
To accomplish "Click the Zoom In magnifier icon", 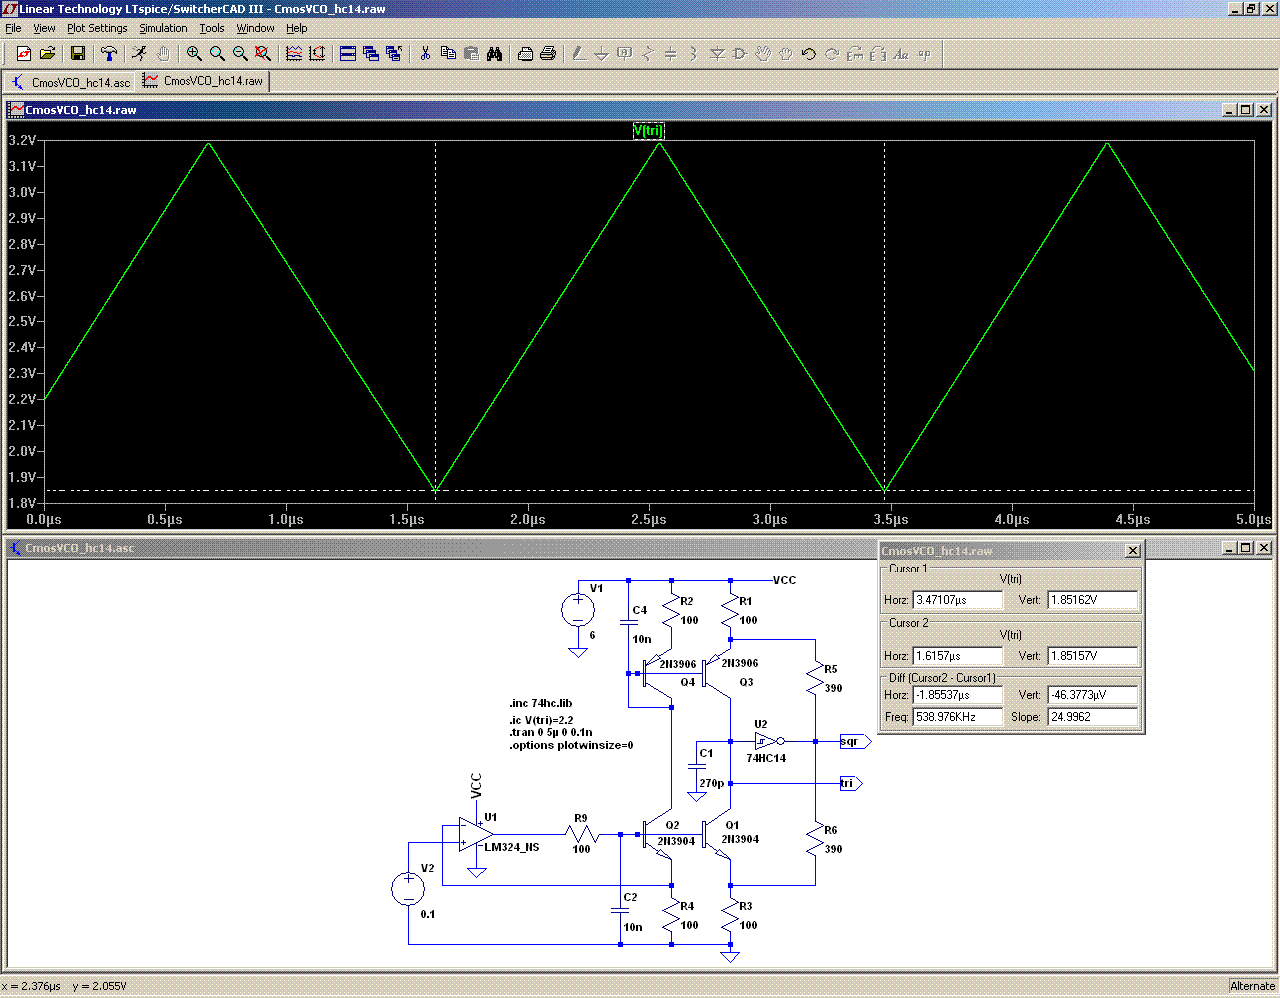I will pos(194,54).
